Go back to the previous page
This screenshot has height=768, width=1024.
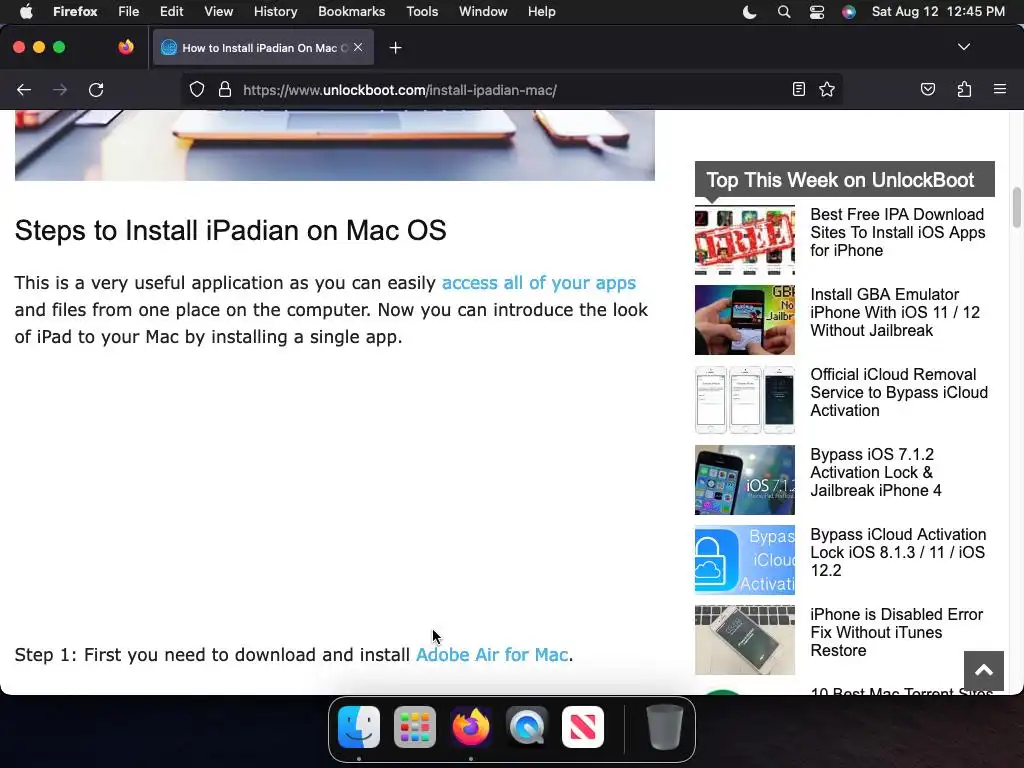(24, 90)
